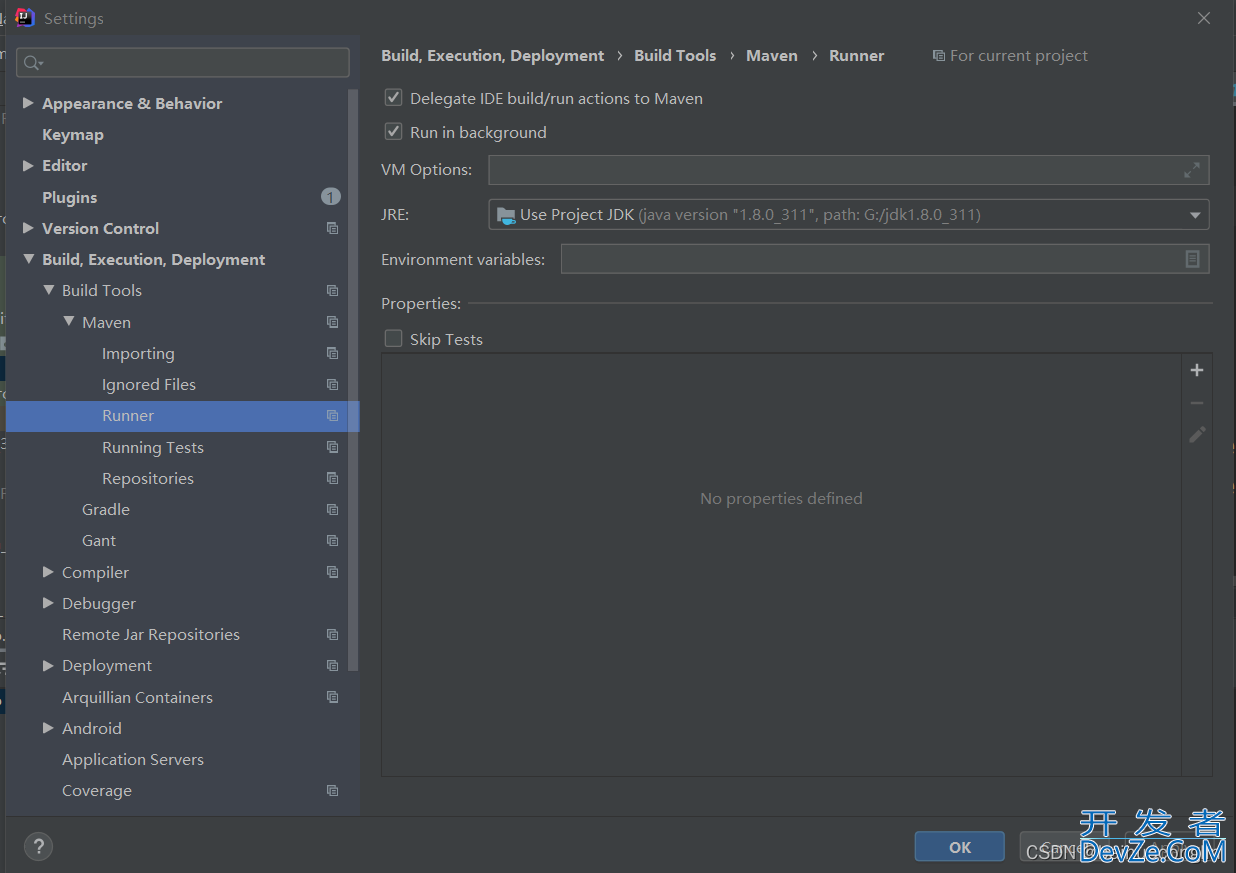Click project-level icon beside Compiler
Image resolution: width=1236 pixels, height=873 pixels.
pyautogui.click(x=332, y=573)
